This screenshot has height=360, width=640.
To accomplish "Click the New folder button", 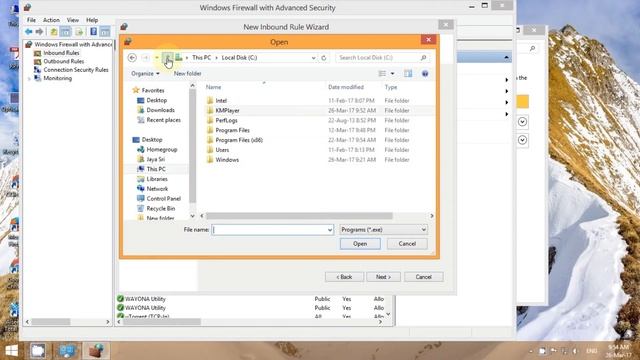I will coord(187,73).
